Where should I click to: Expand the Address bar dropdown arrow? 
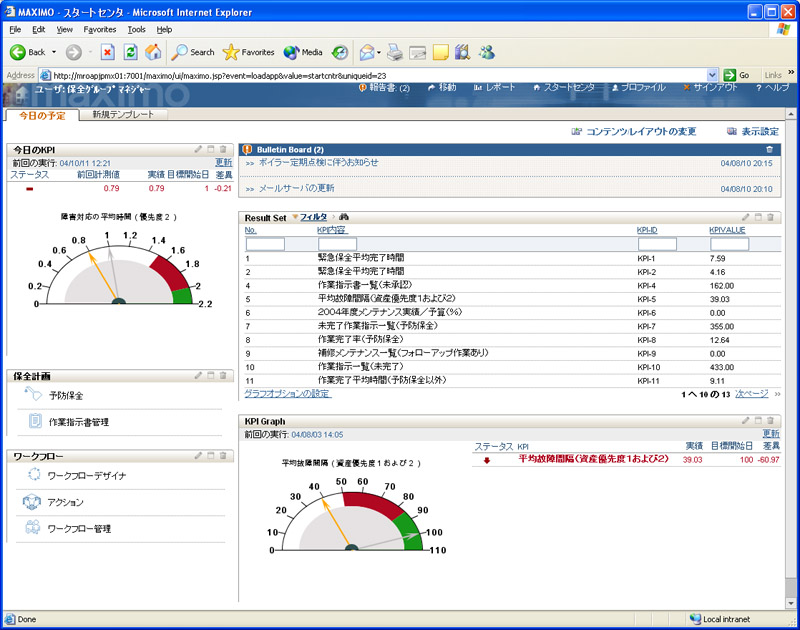click(x=712, y=75)
